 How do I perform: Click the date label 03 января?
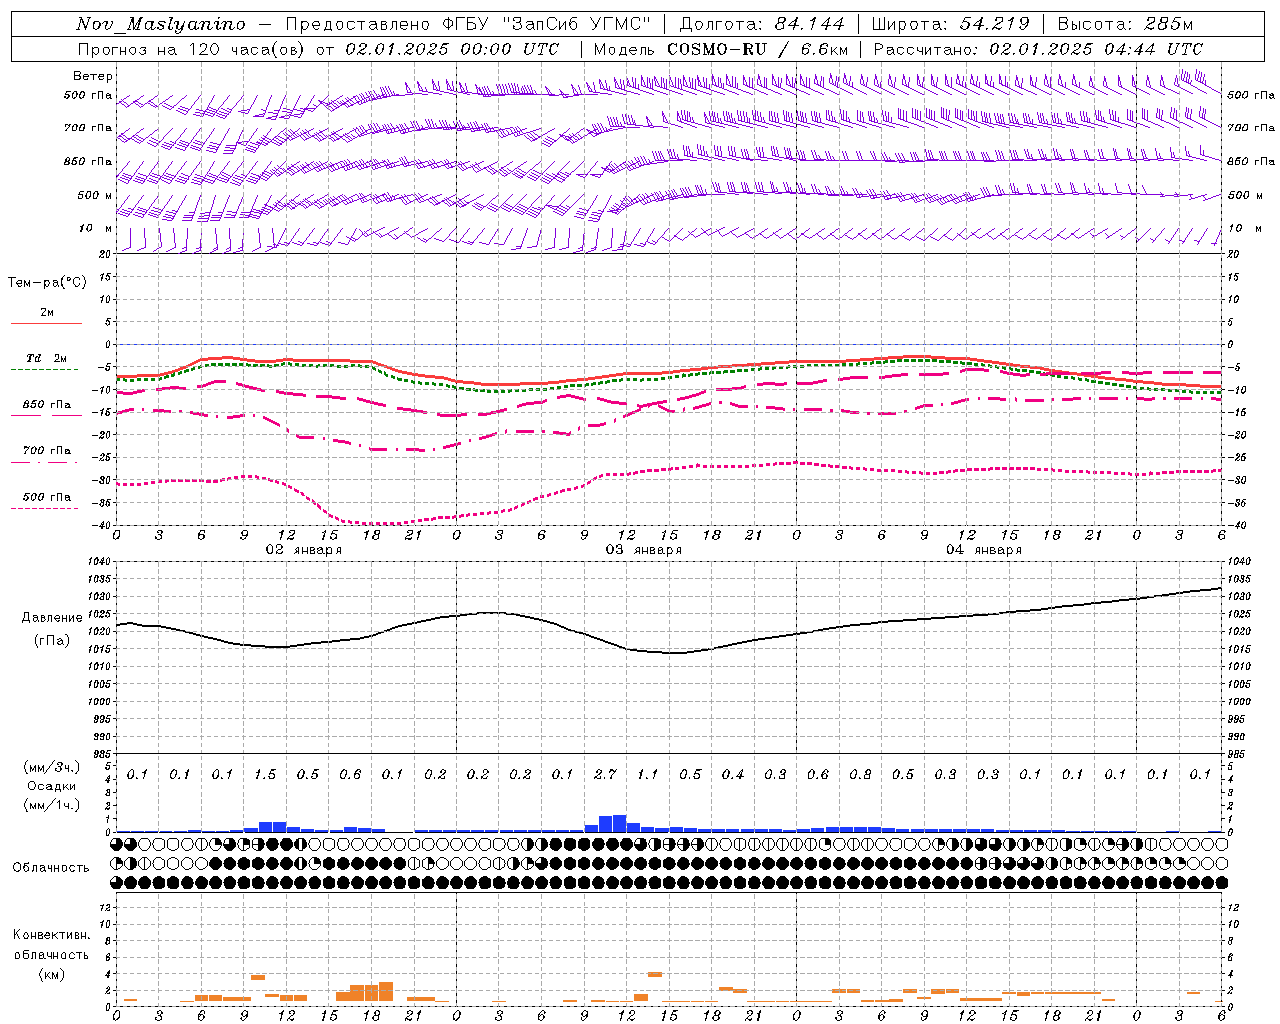tap(644, 550)
